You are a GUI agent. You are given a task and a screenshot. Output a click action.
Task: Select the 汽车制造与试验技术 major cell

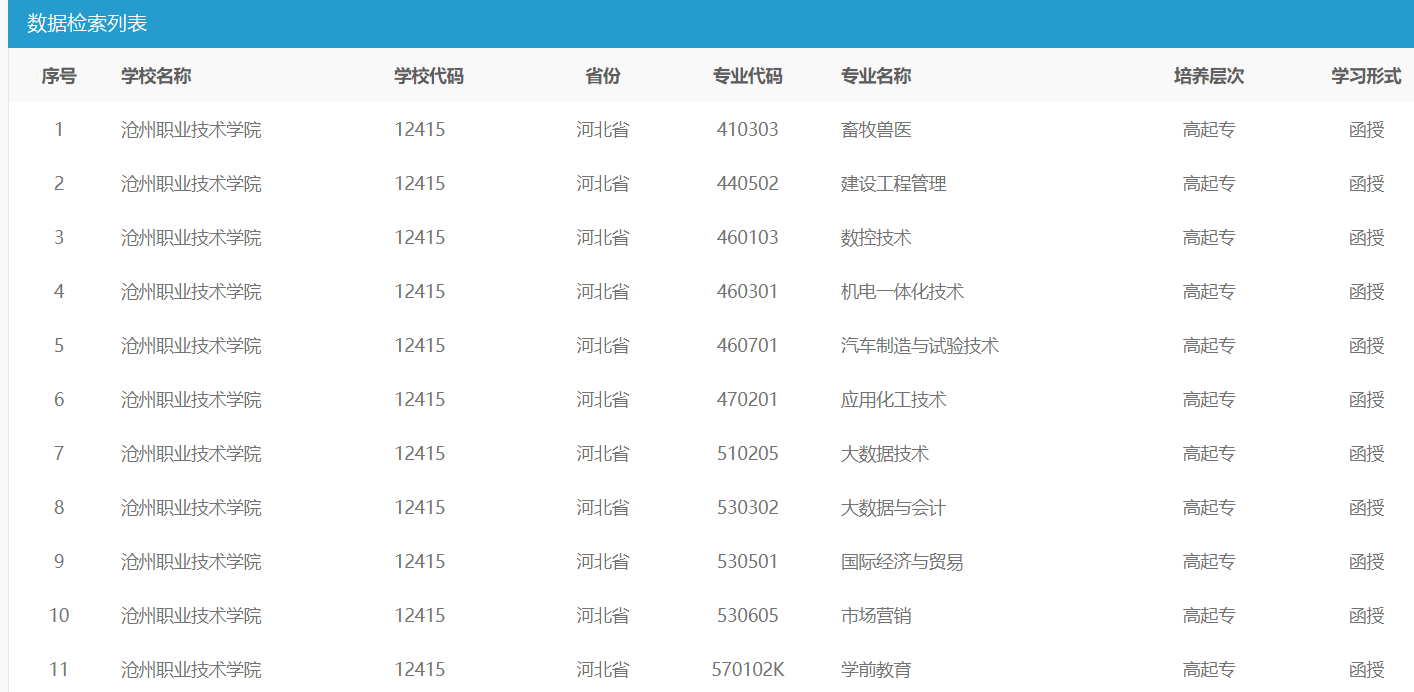click(x=920, y=346)
